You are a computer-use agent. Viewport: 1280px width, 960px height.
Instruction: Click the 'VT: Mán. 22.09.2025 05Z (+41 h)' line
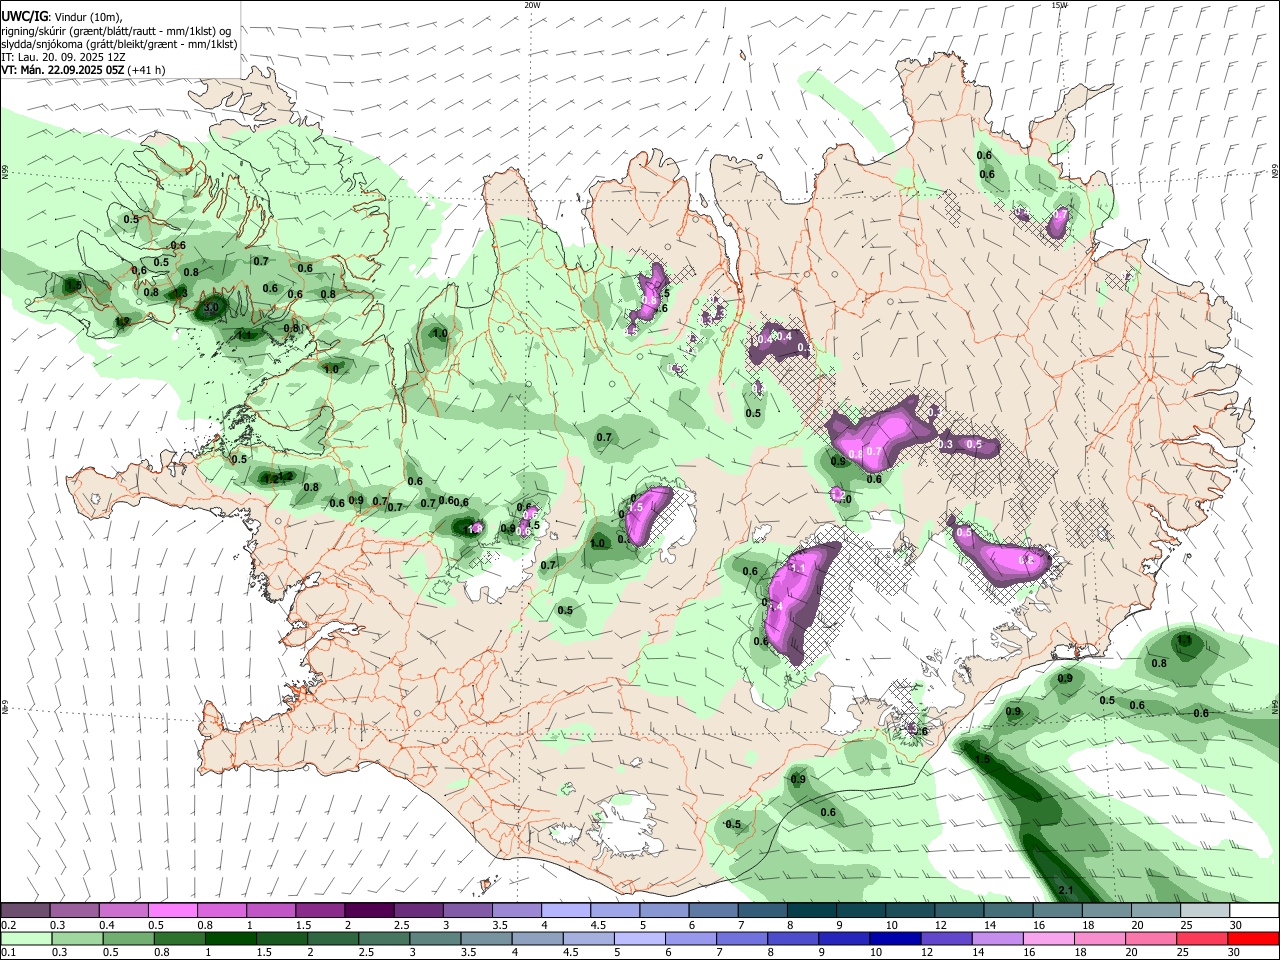pos(83,70)
